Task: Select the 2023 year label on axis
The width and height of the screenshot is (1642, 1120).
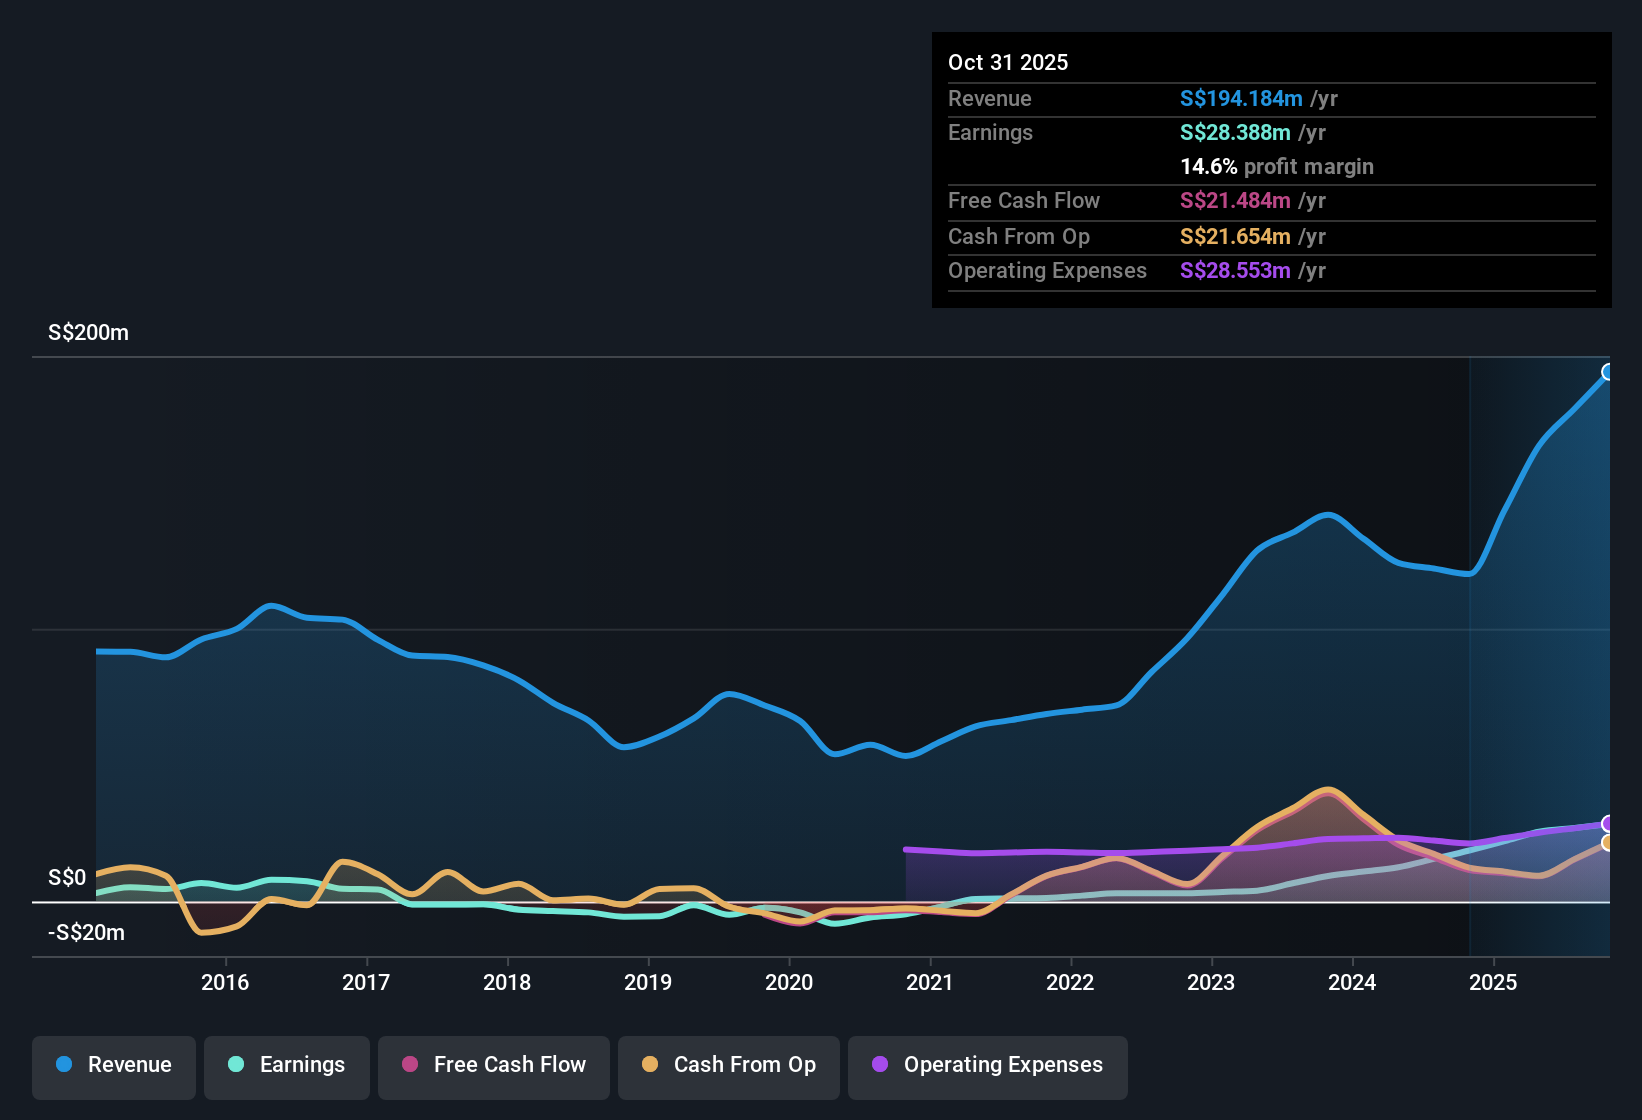Action: click(x=1211, y=982)
